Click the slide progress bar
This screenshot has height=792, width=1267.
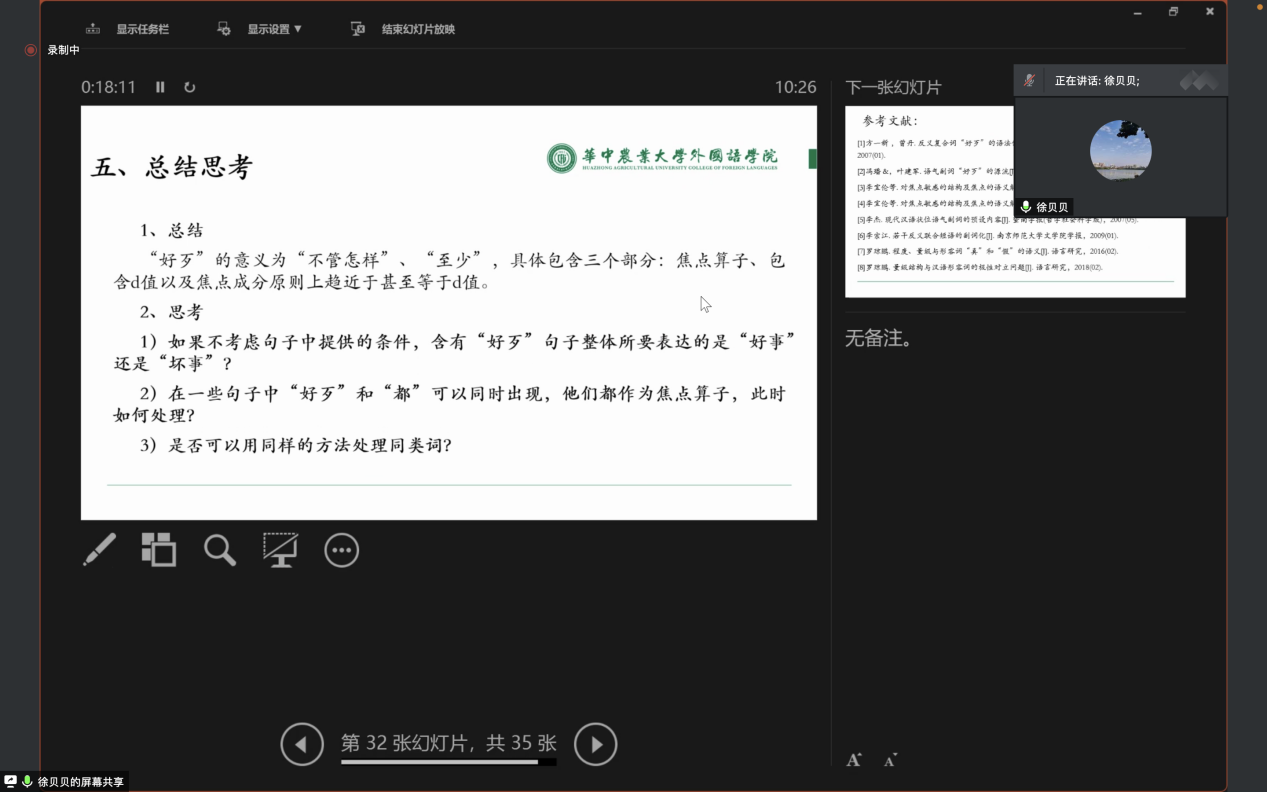(x=448, y=762)
